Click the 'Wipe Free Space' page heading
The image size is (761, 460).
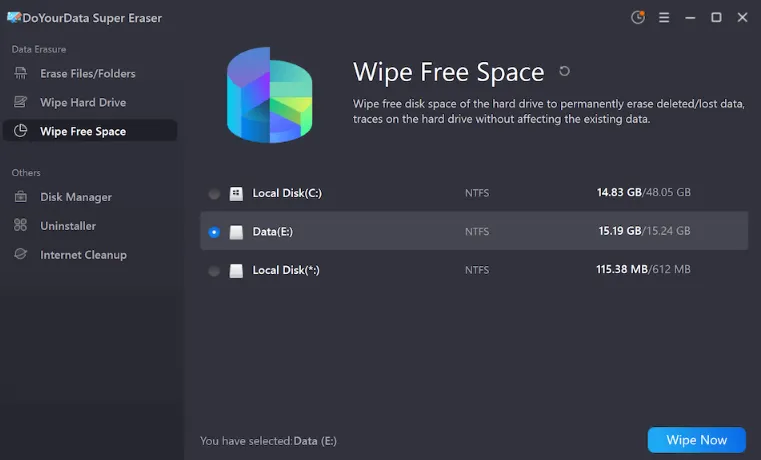pos(448,72)
